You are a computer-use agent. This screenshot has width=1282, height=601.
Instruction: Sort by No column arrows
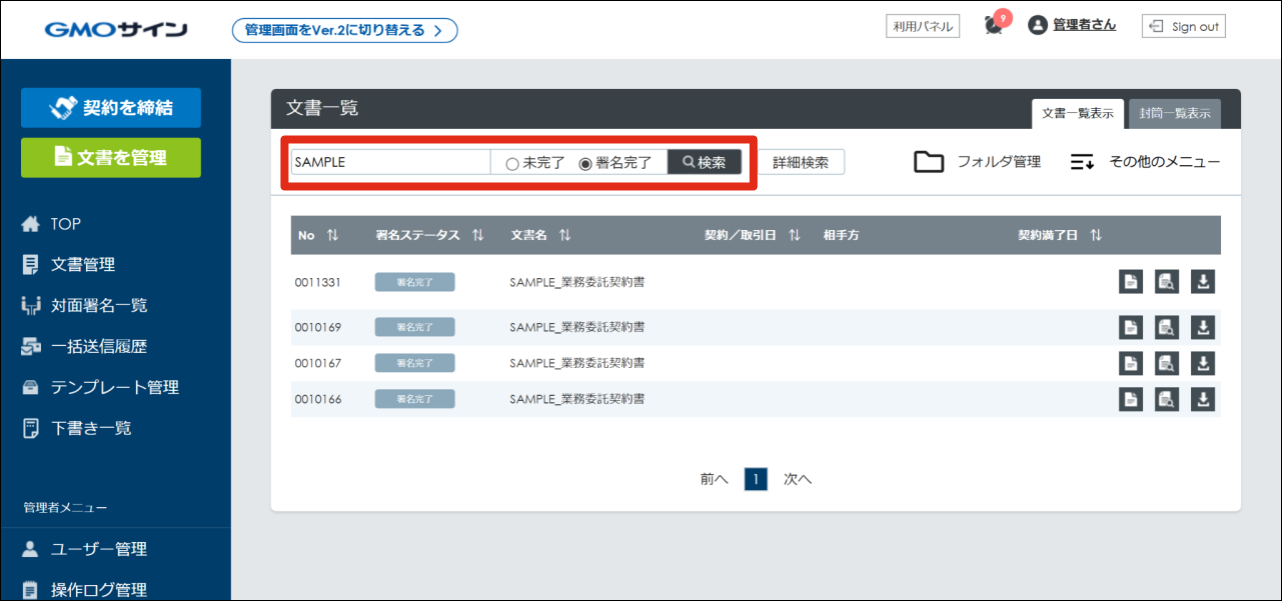[x=332, y=235]
